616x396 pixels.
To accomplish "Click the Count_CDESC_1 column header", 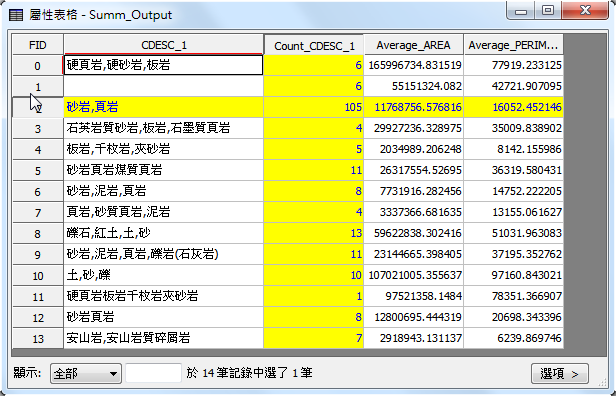I will pos(314,46).
